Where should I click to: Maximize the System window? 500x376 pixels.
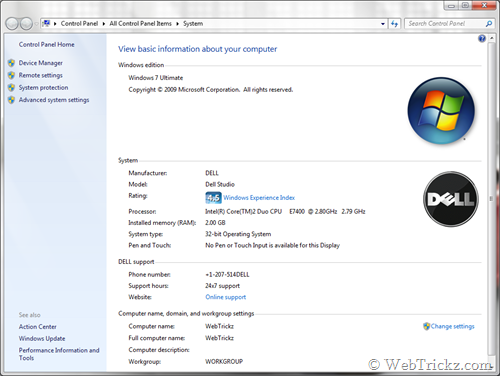click(466, 6)
